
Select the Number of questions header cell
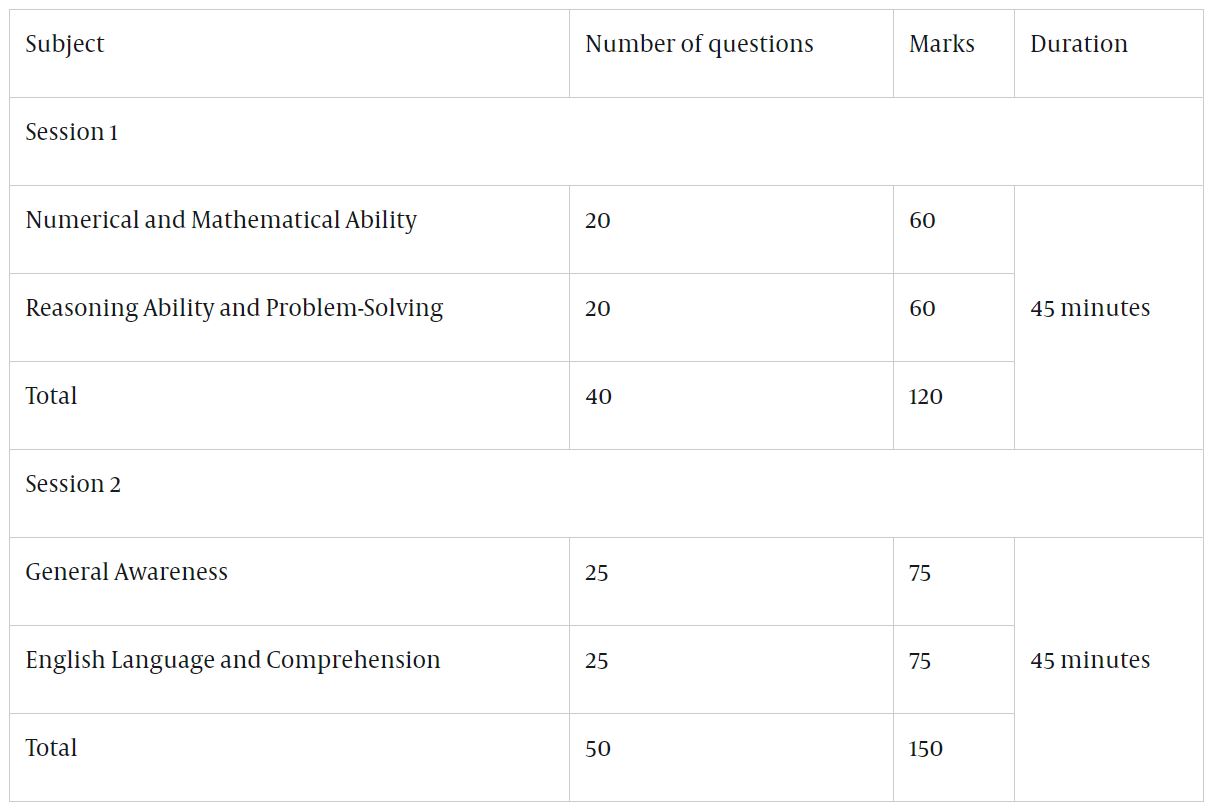click(x=699, y=44)
